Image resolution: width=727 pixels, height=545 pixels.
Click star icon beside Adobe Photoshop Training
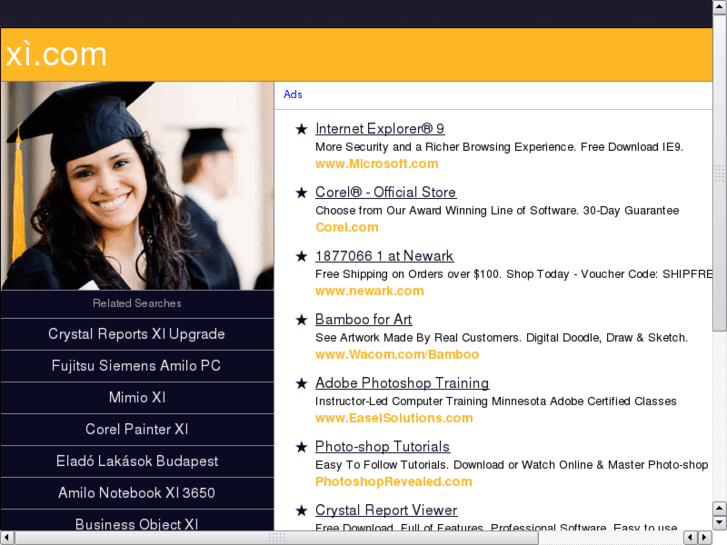pos(301,383)
